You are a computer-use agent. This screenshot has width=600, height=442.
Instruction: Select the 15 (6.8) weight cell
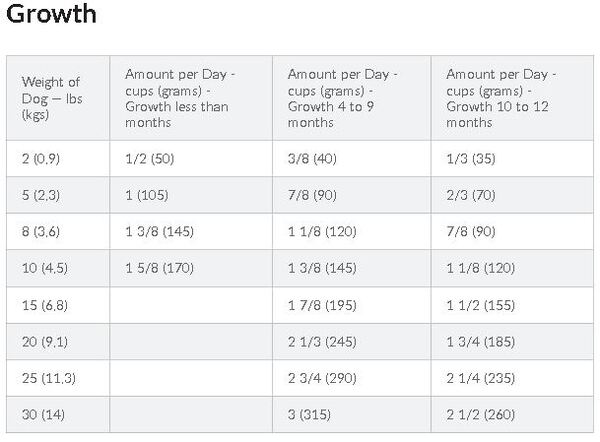(x=58, y=305)
